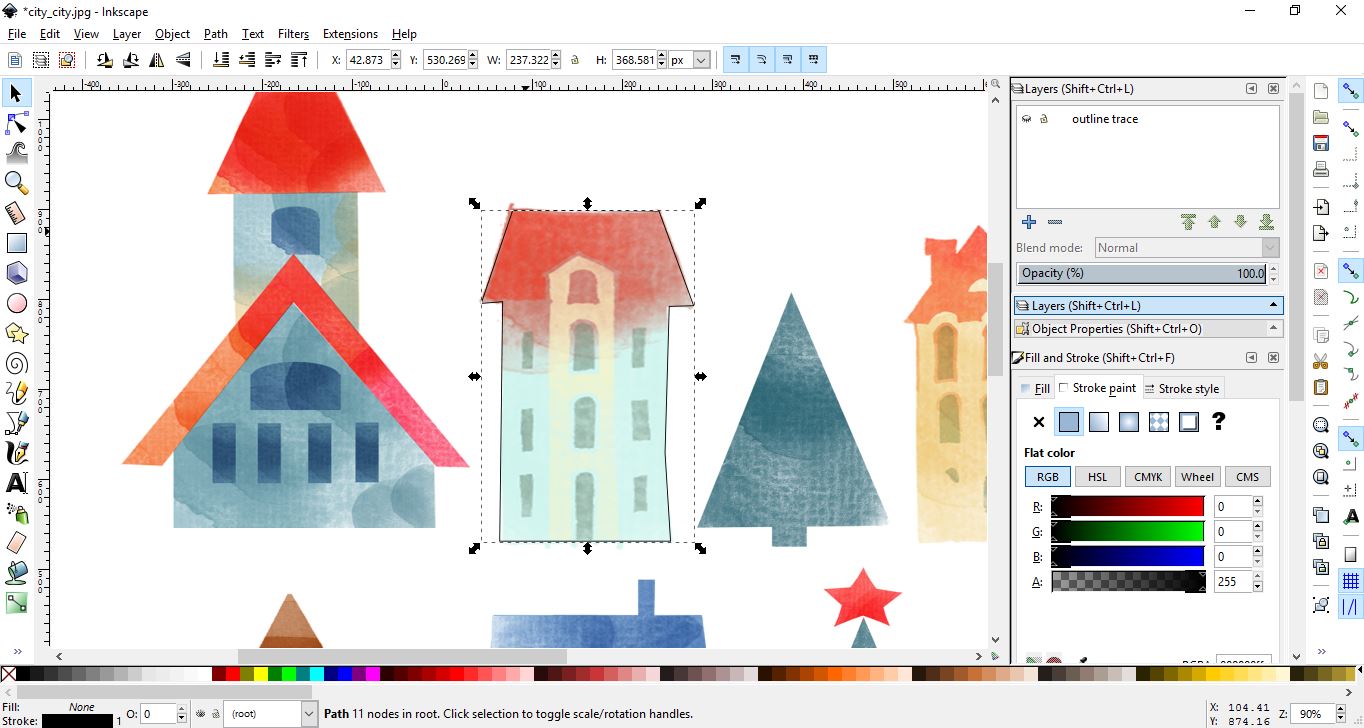Pick the Zoom tool

(16, 183)
